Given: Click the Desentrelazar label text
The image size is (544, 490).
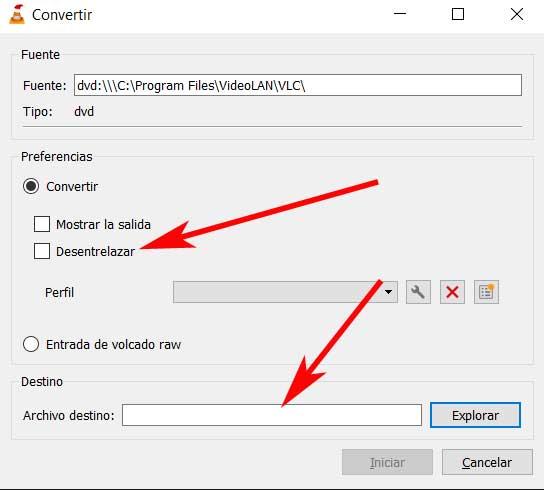Looking at the screenshot, I should point(95,252).
